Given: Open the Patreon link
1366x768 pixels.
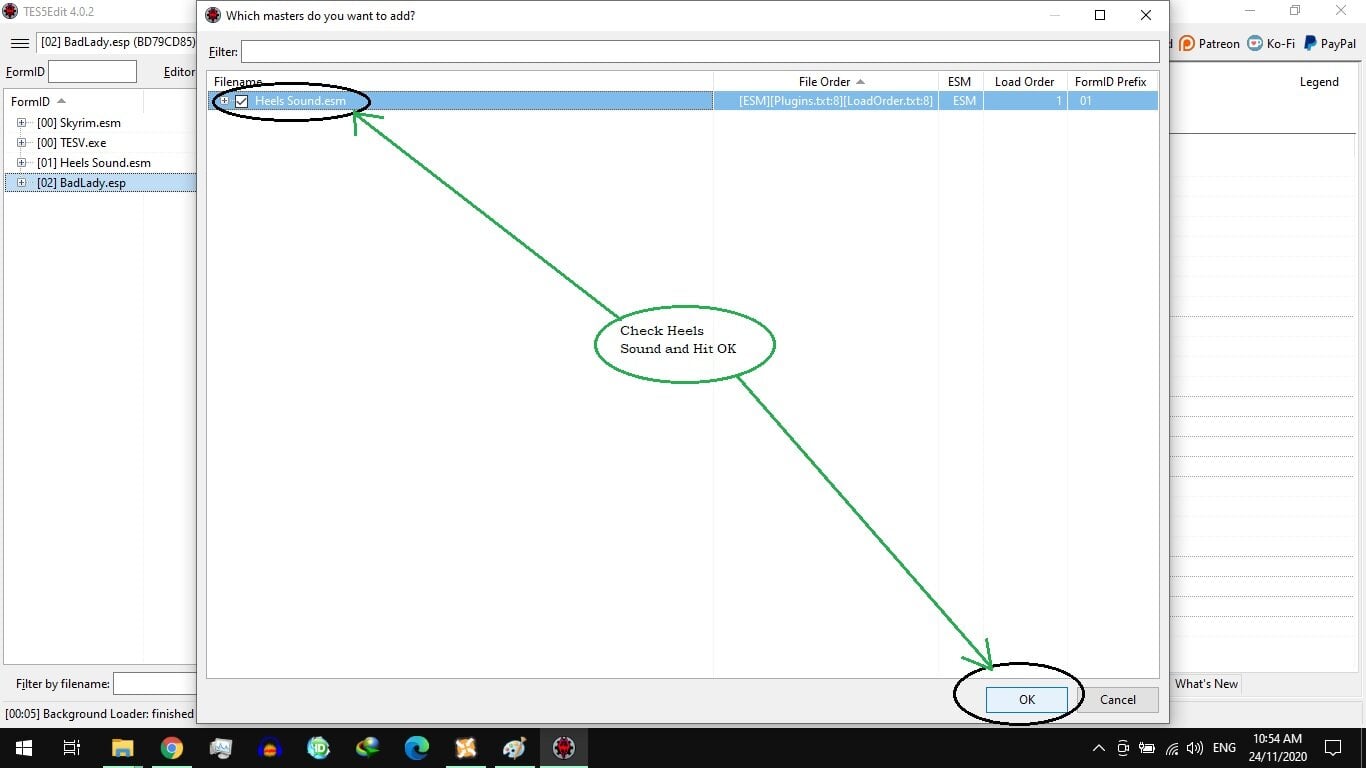Looking at the screenshot, I should [1210, 43].
